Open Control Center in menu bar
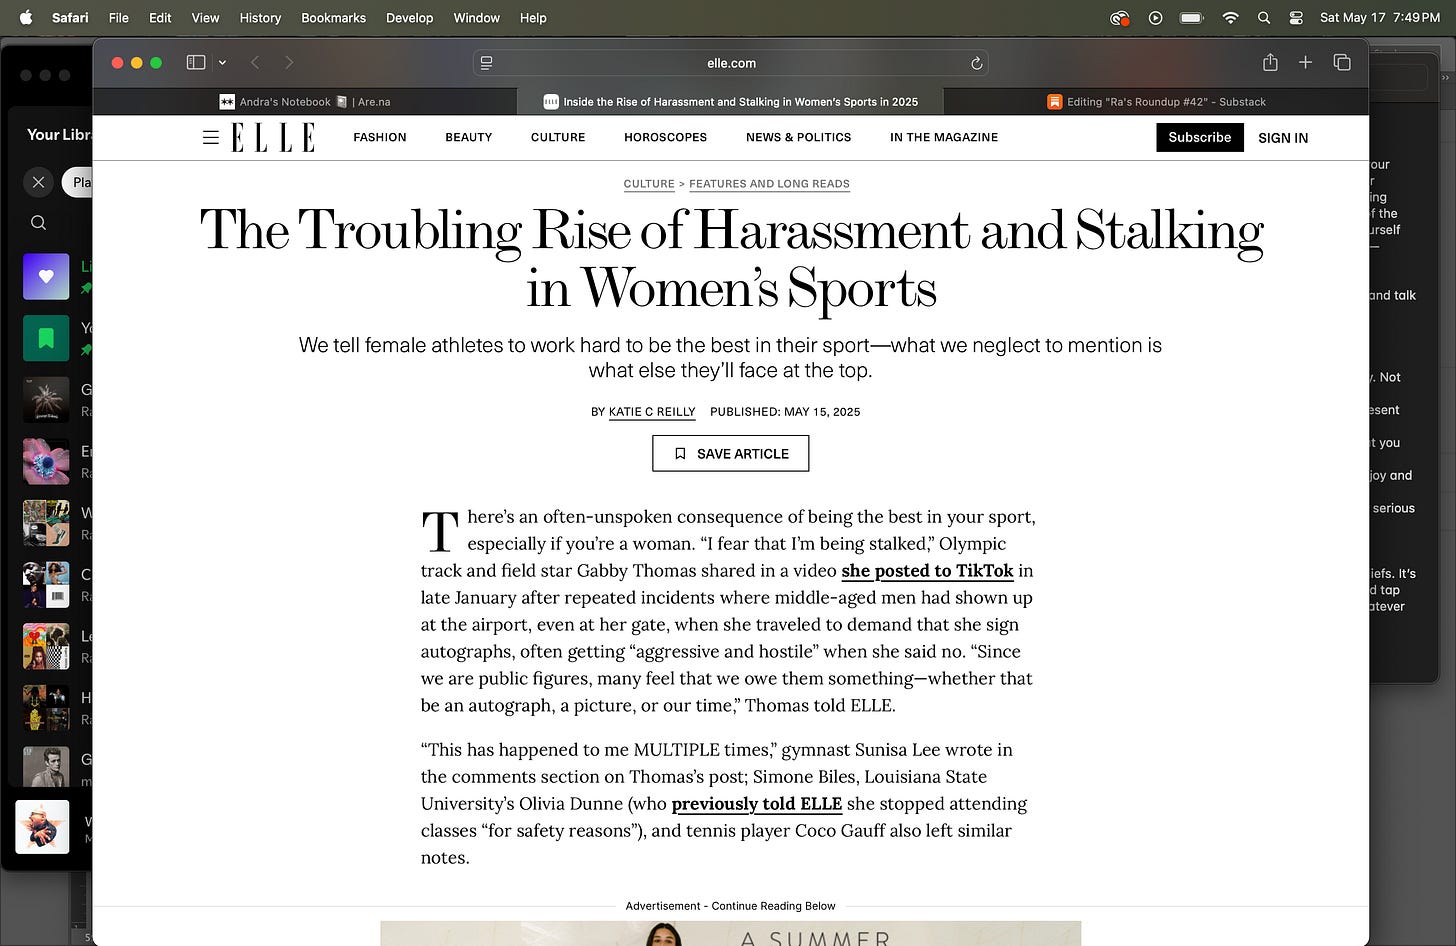The width and height of the screenshot is (1456, 946). (1297, 18)
